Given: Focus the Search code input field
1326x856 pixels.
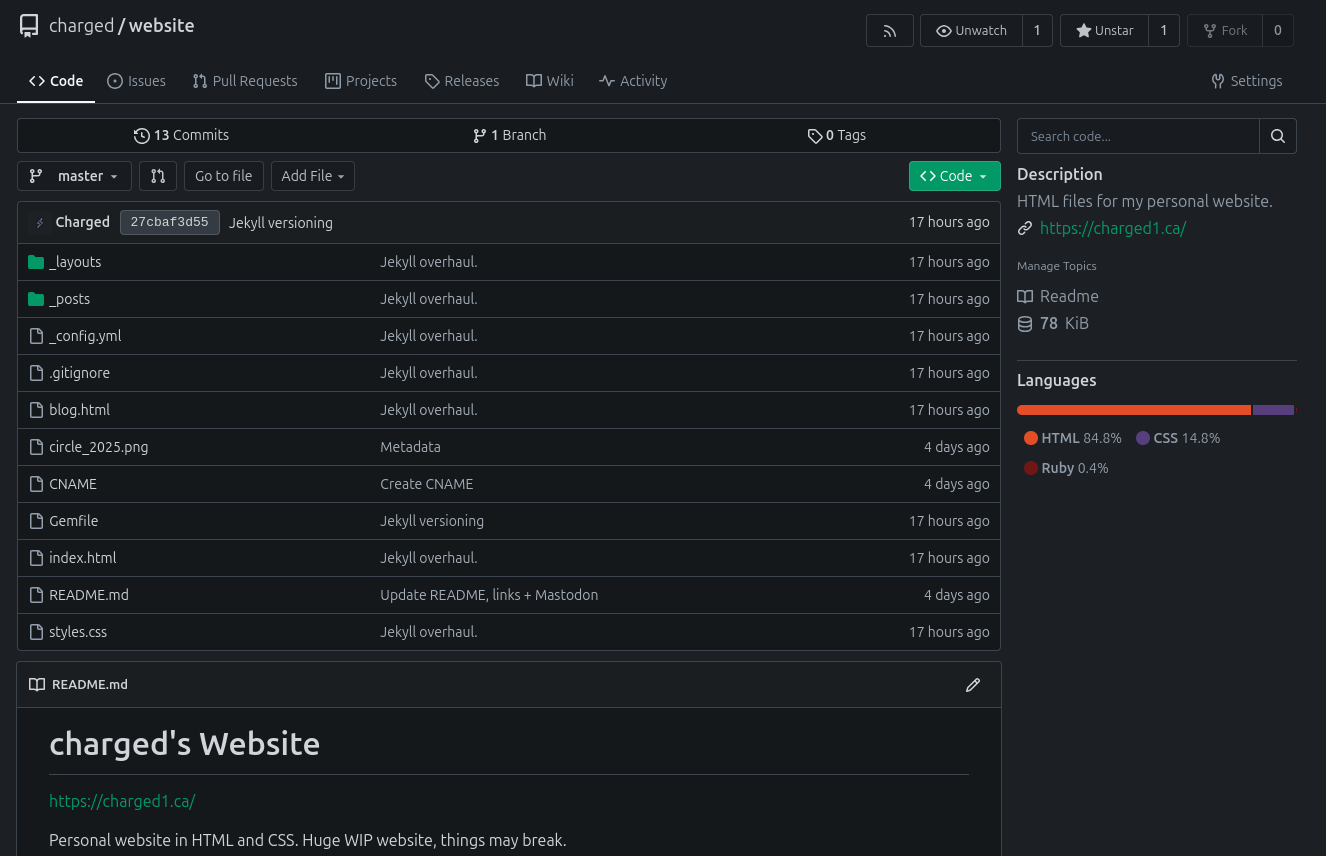Looking at the screenshot, I should pyautogui.click(x=1137, y=136).
